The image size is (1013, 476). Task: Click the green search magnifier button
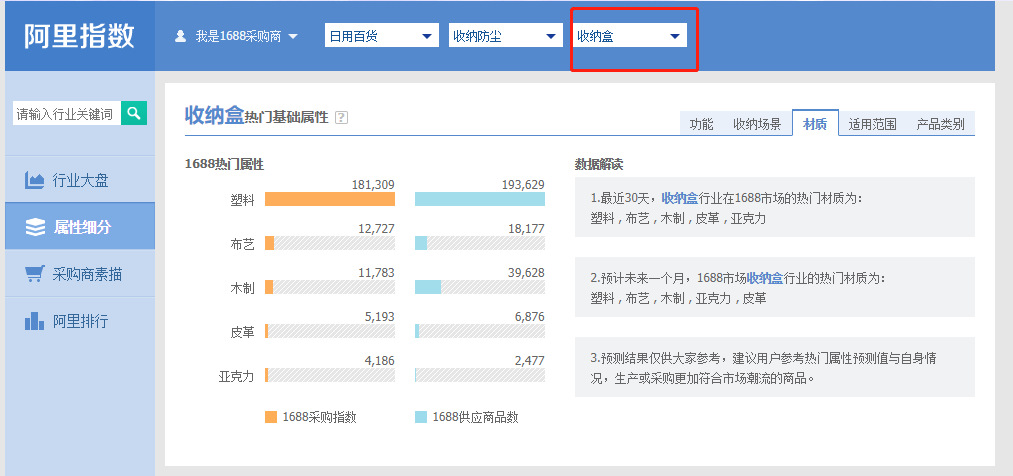click(x=134, y=113)
